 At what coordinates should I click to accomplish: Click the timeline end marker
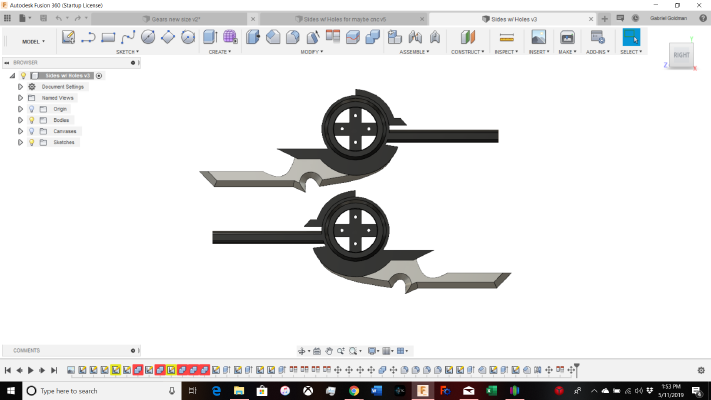point(576,368)
